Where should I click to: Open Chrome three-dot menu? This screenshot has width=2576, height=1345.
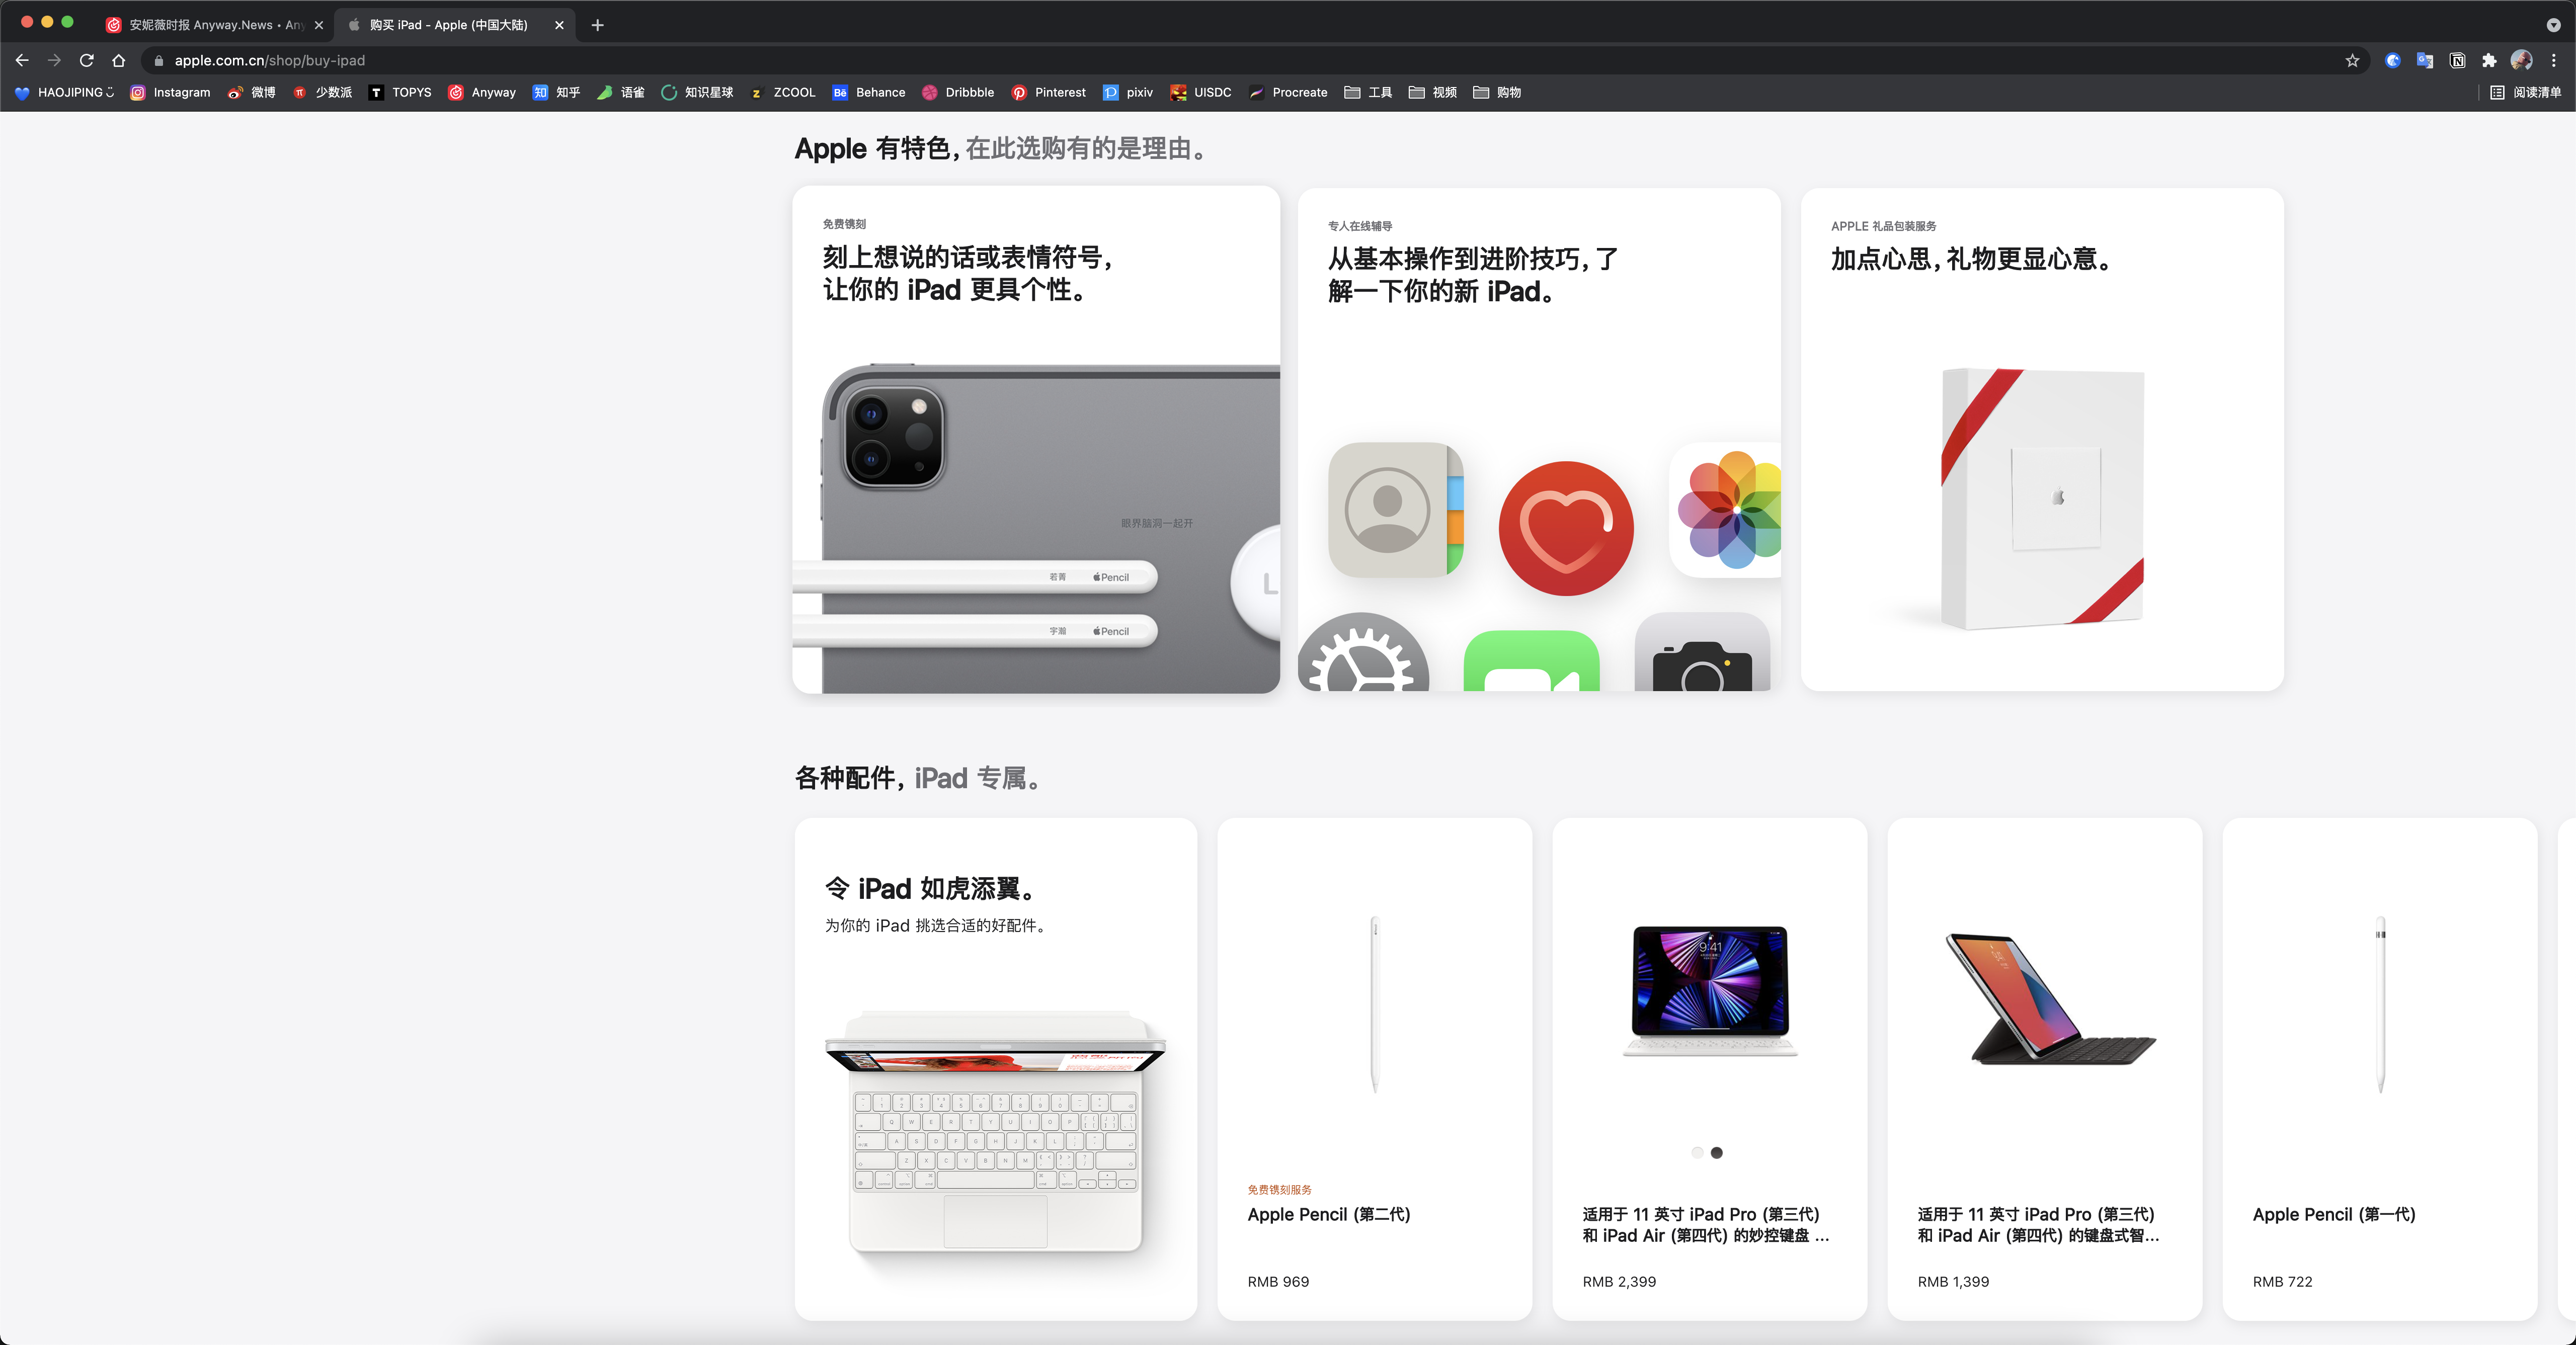pyautogui.click(x=2553, y=60)
